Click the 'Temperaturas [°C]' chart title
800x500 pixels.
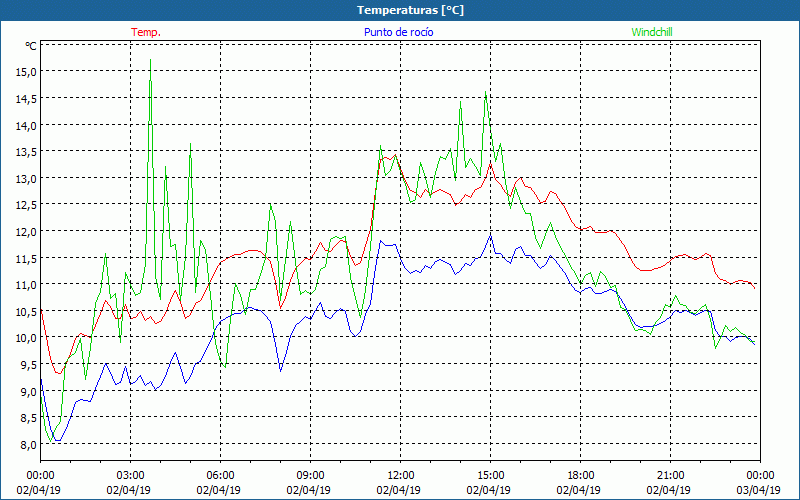(410, 10)
